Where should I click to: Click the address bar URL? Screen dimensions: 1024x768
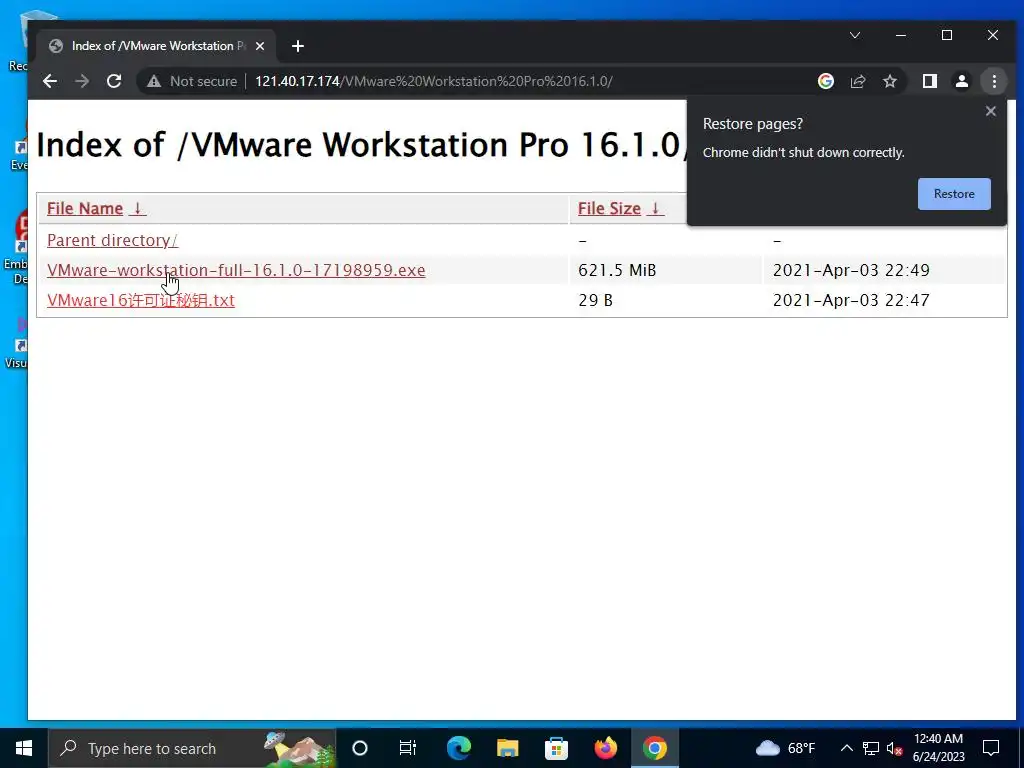point(433,81)
